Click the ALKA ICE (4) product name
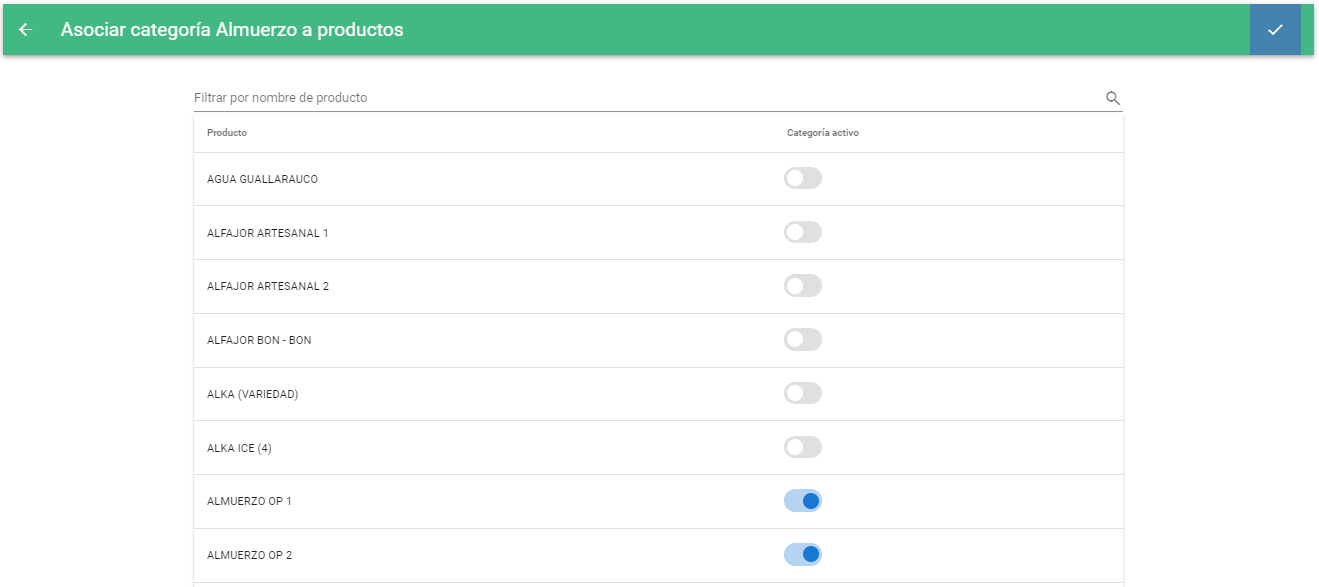The width and height of the screenshot is (1319, 587). pyautogui.click(x=239, y=448)
